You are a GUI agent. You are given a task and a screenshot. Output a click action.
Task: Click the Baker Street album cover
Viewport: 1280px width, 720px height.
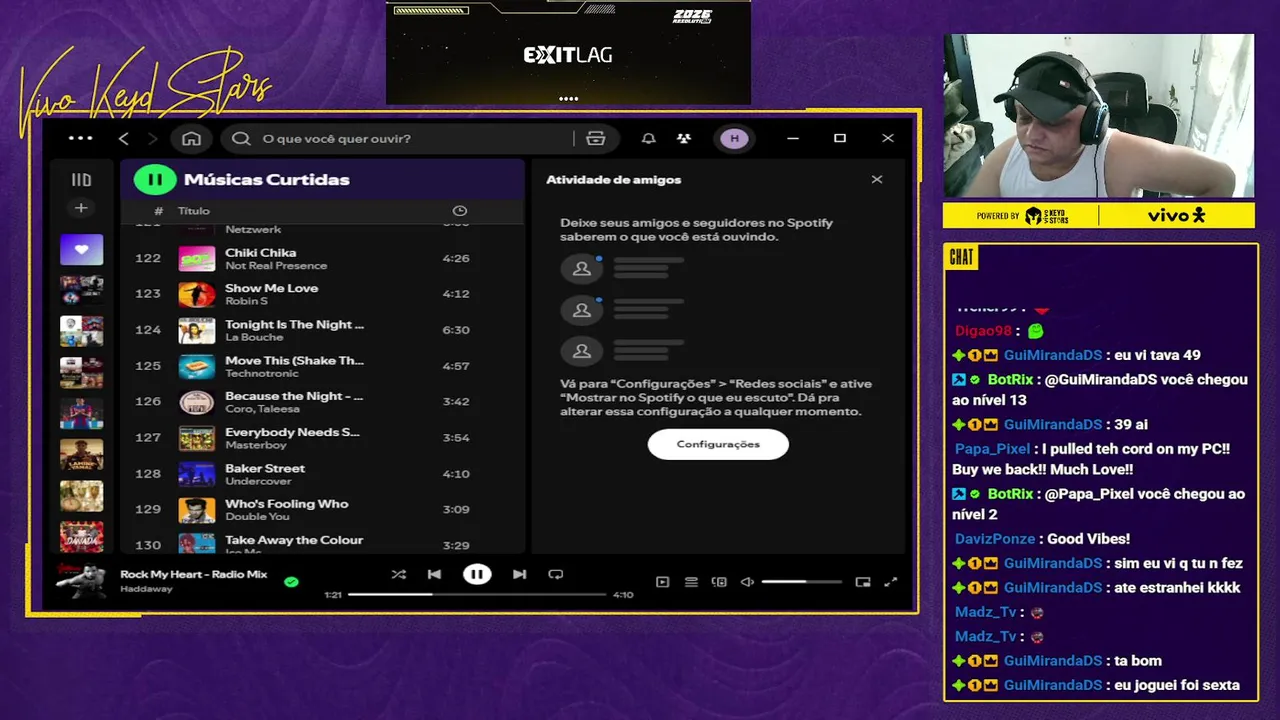[197, 474]
